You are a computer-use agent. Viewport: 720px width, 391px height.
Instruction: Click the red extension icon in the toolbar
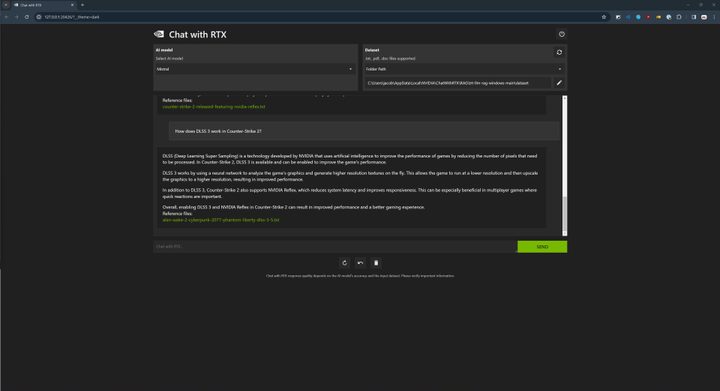click(648, 17)
